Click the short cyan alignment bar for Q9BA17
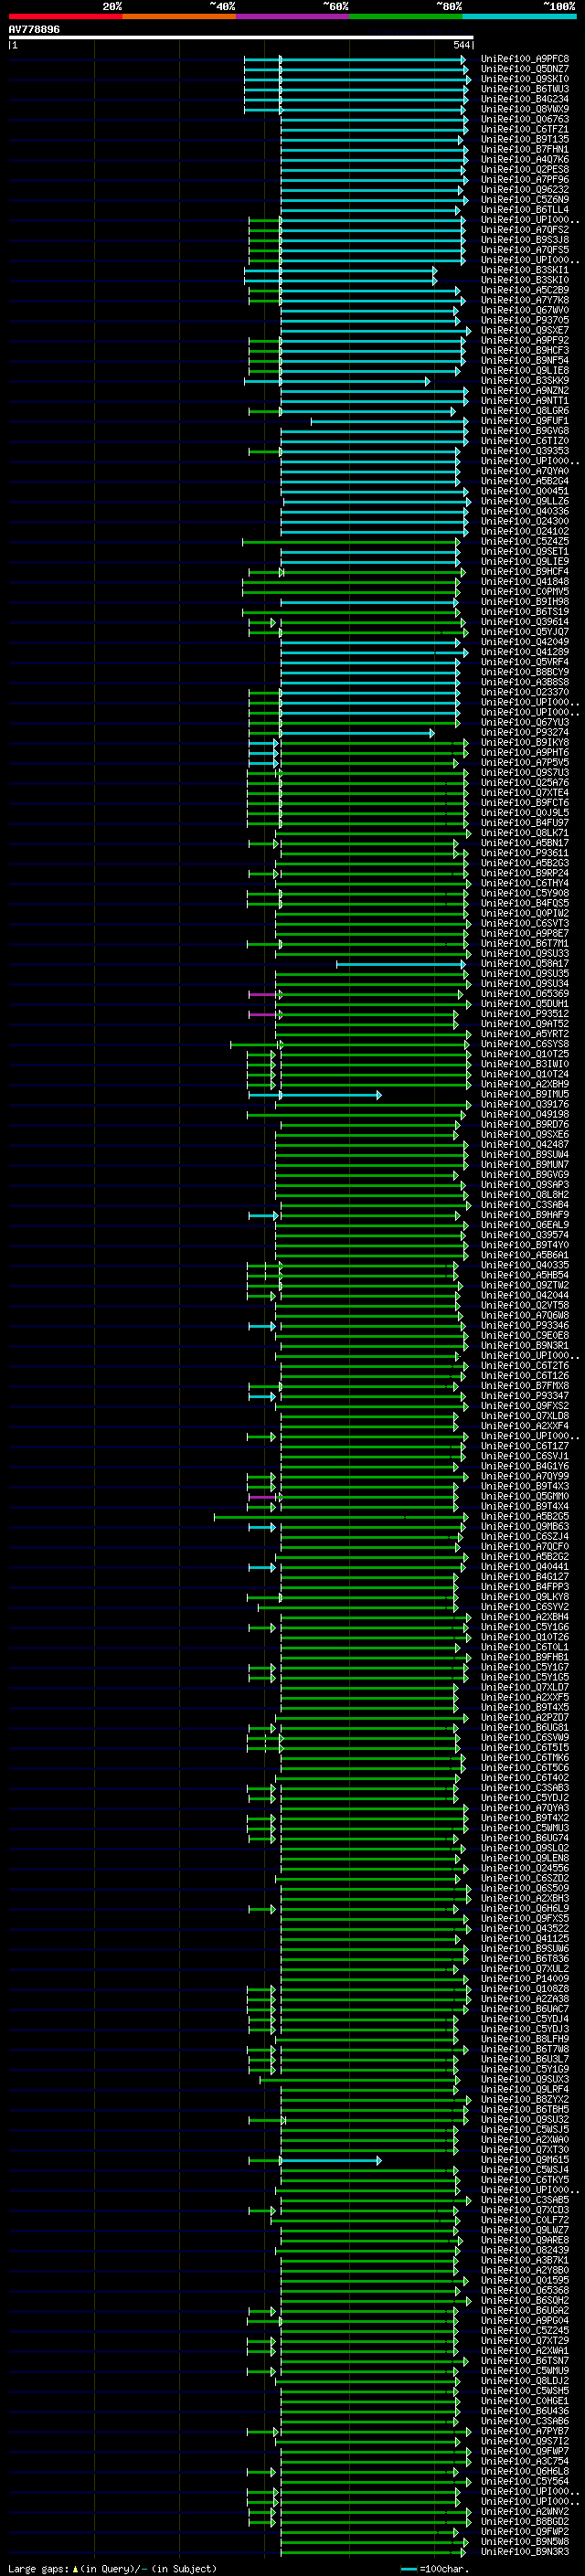Image resolution: width=585 pixels, height=2576 pixels. (x=401, y=964)
